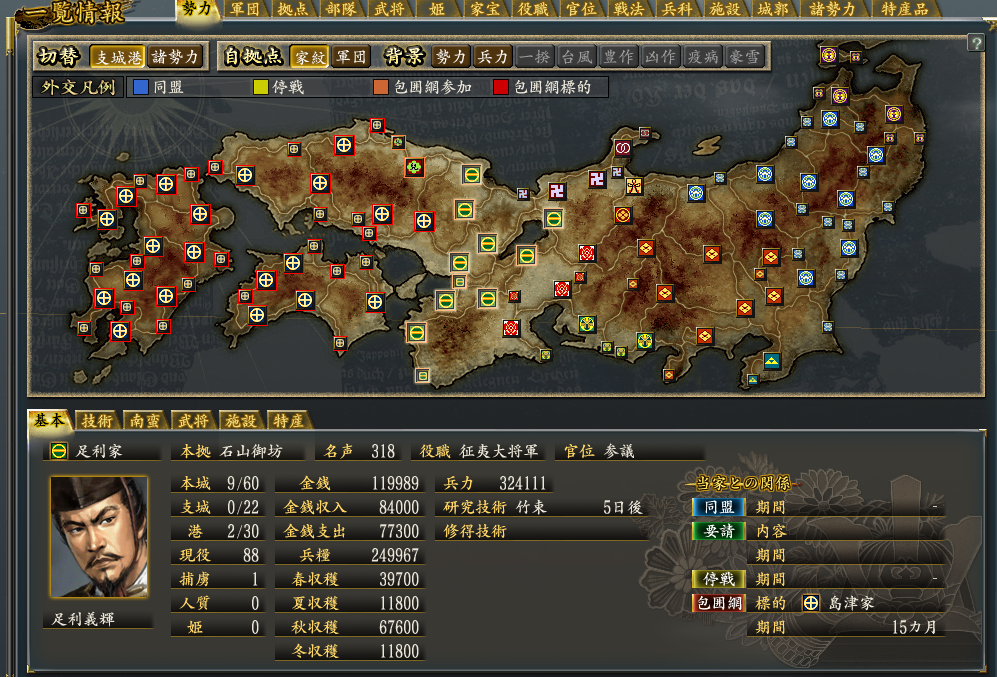Enable the 台風 background overlay

tap(577, 57)
